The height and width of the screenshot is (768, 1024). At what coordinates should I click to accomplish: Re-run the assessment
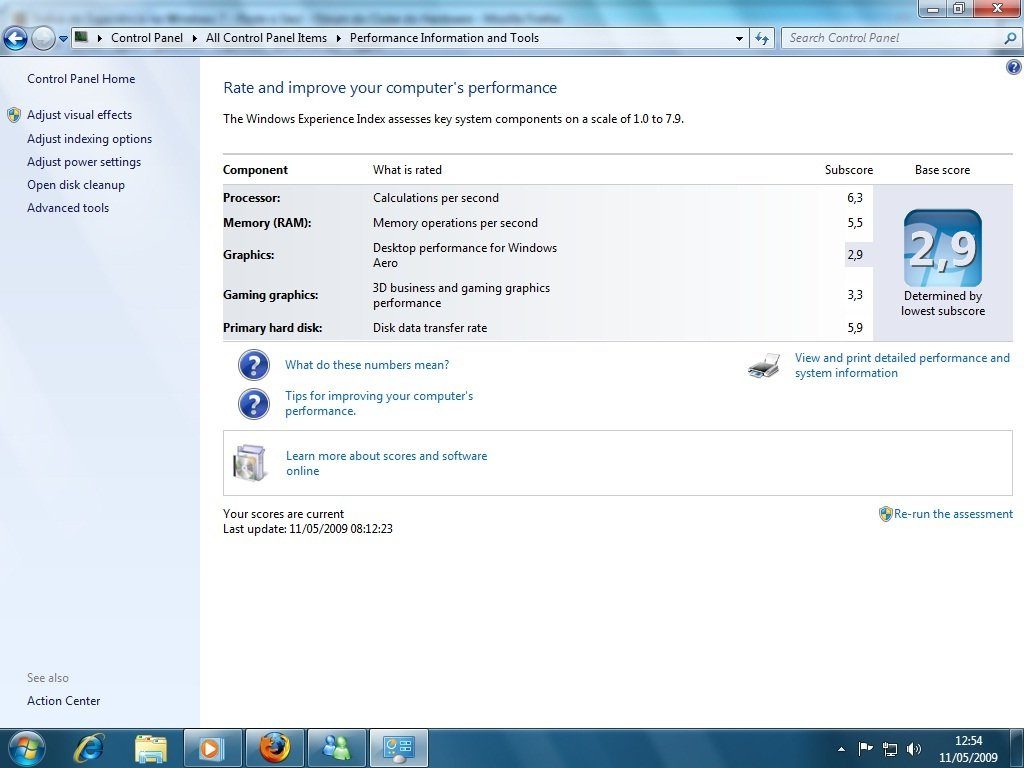click(953, 514)
